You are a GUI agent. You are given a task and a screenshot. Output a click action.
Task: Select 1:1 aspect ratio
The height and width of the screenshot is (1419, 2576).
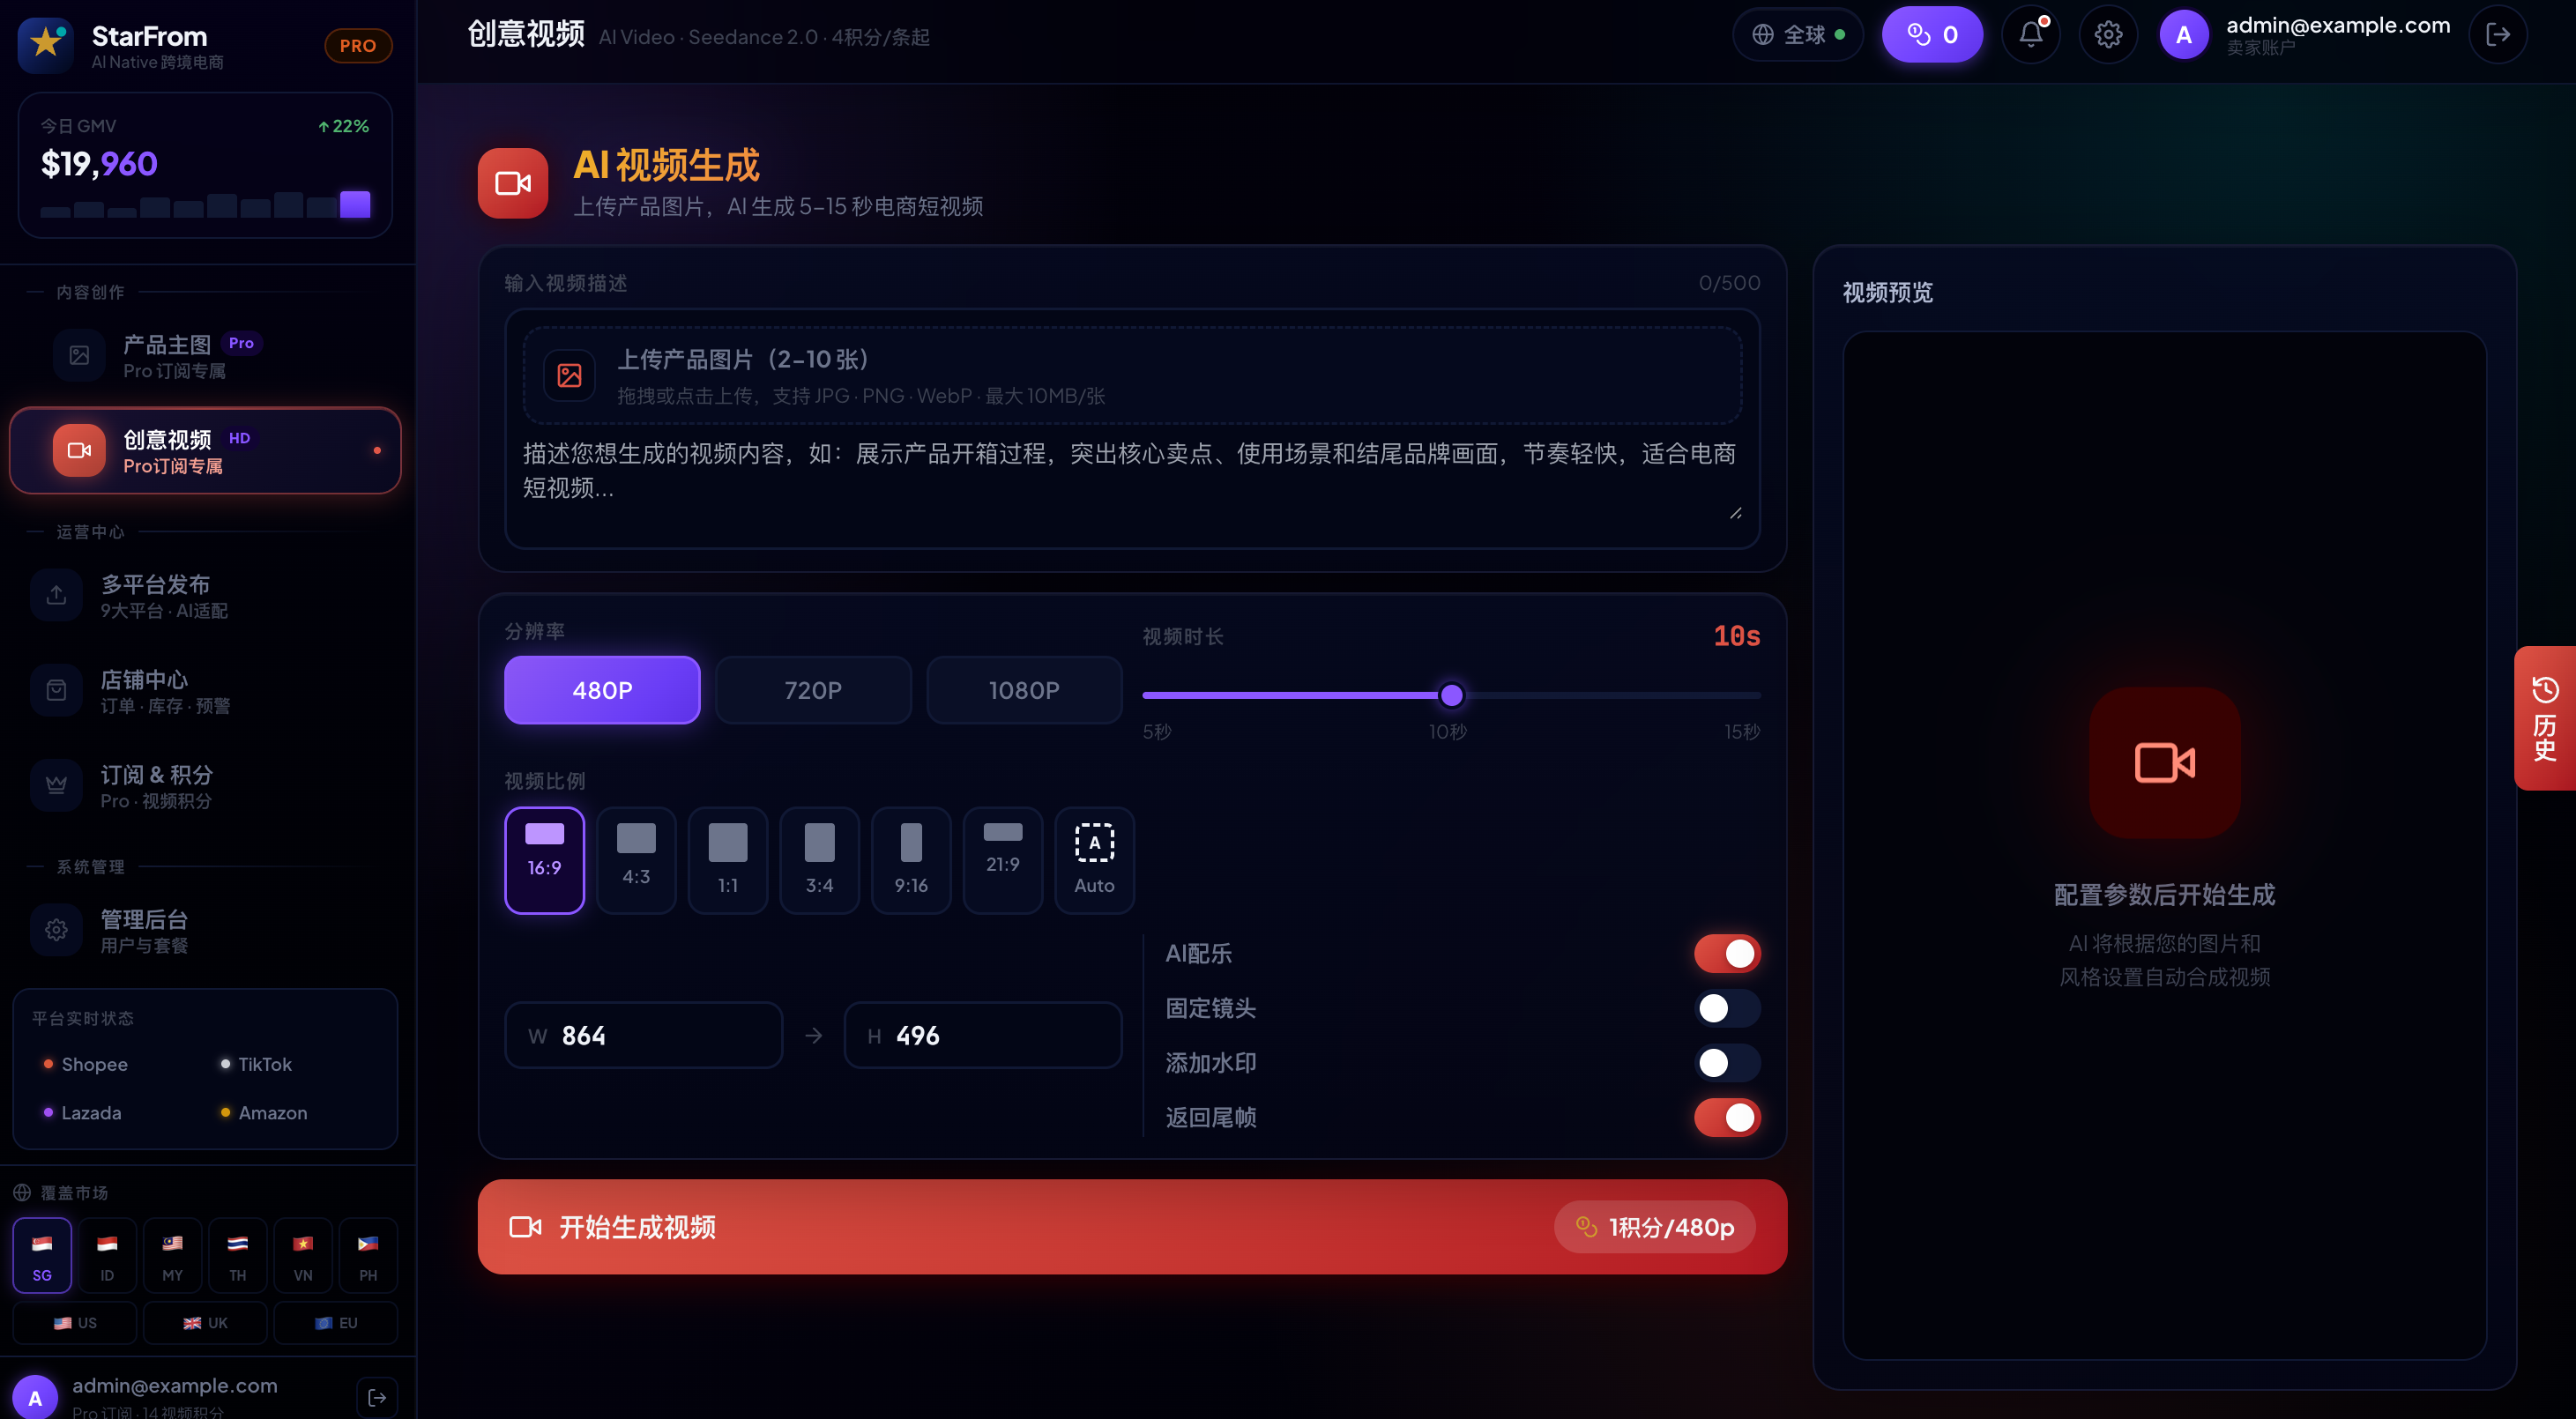[728, 860]
